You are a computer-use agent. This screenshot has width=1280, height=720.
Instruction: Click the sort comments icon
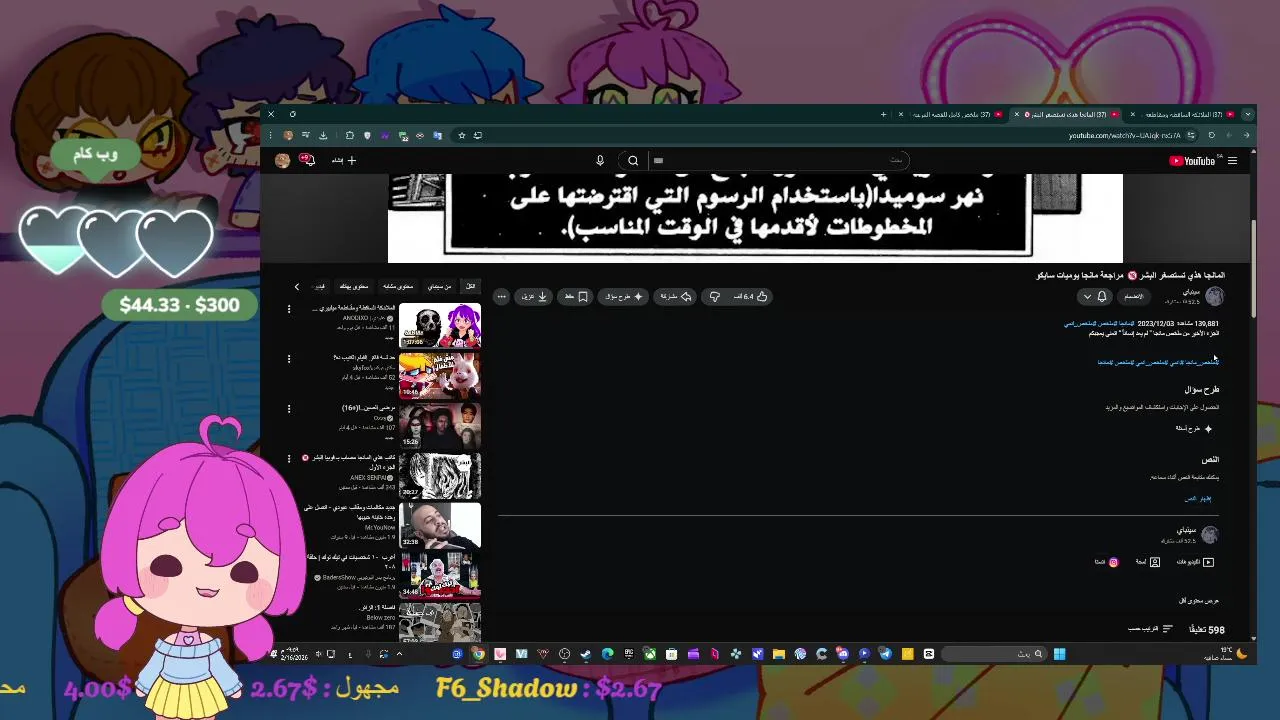pos(1166,629)
